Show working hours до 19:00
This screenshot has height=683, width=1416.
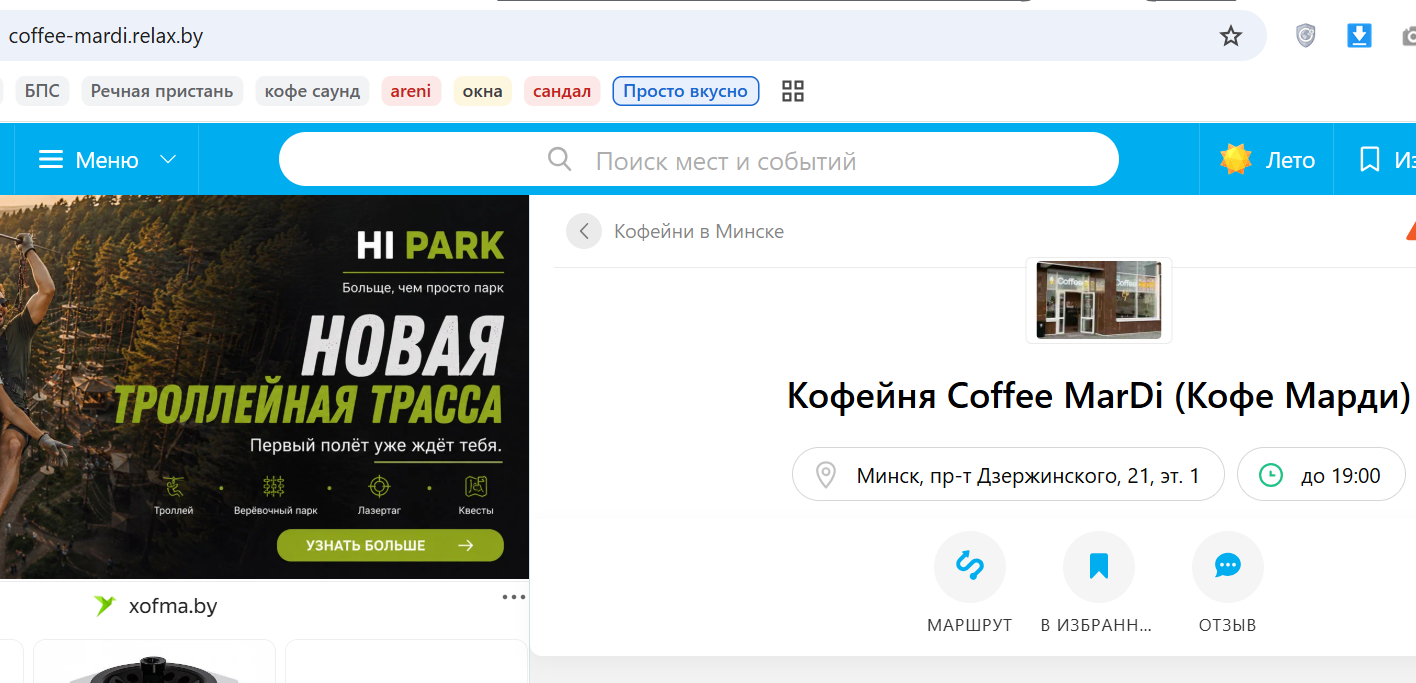1321,475
